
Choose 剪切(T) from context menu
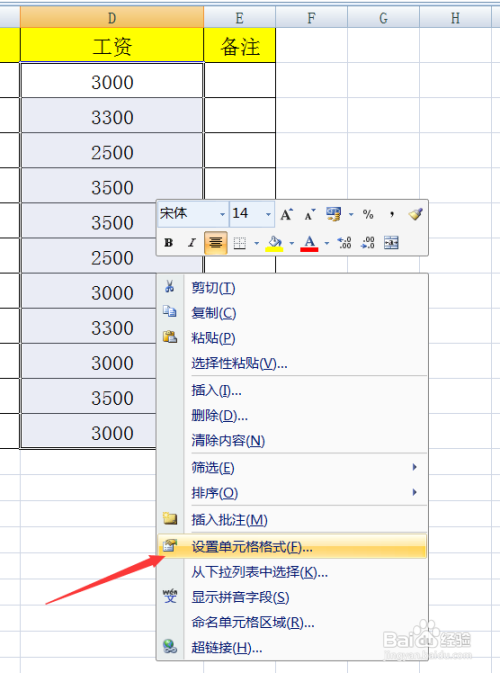click(292, 288)
